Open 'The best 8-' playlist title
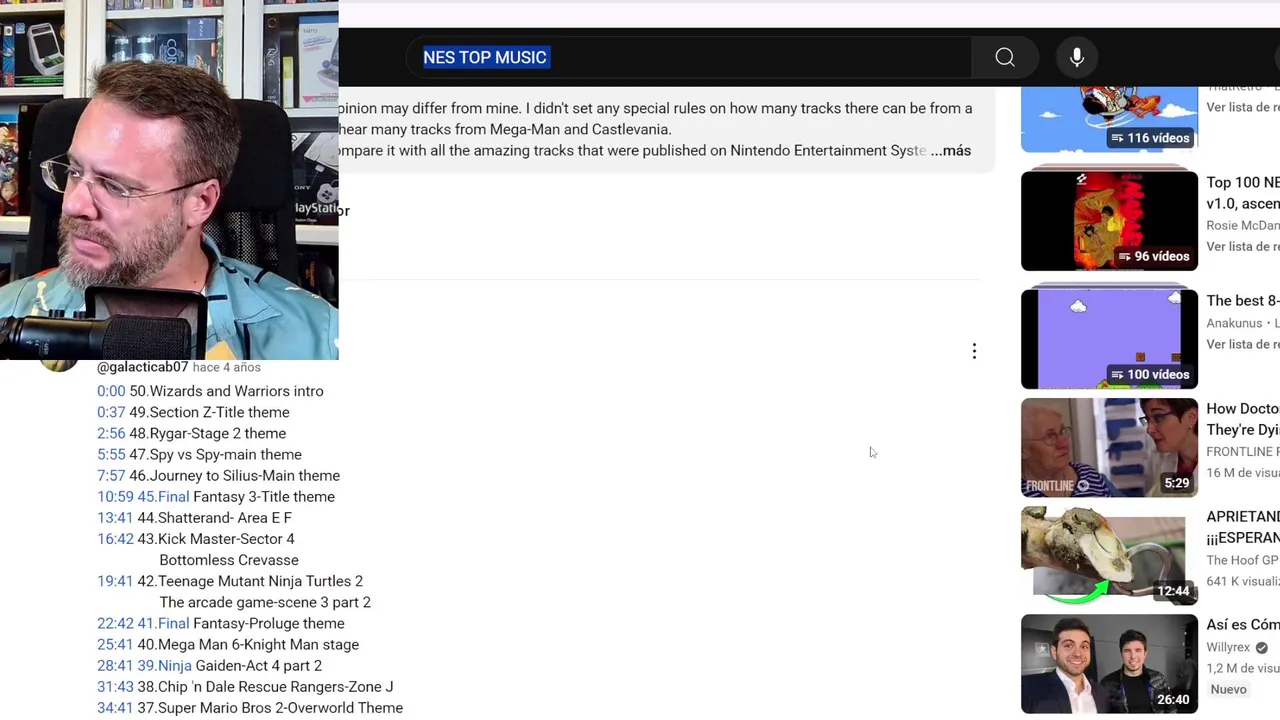Screen dimensions: 1280x720 (1243, 300)
